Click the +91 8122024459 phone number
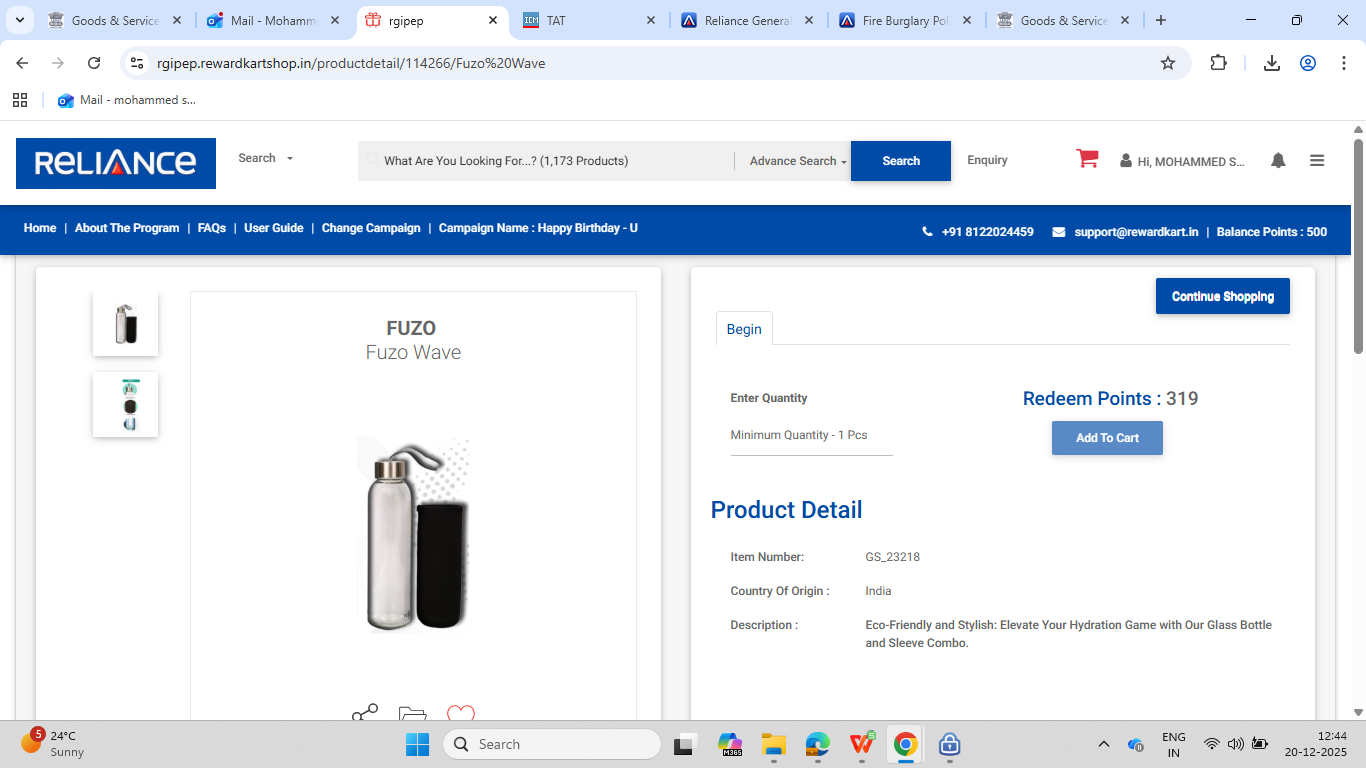 (x=987, y=232)
